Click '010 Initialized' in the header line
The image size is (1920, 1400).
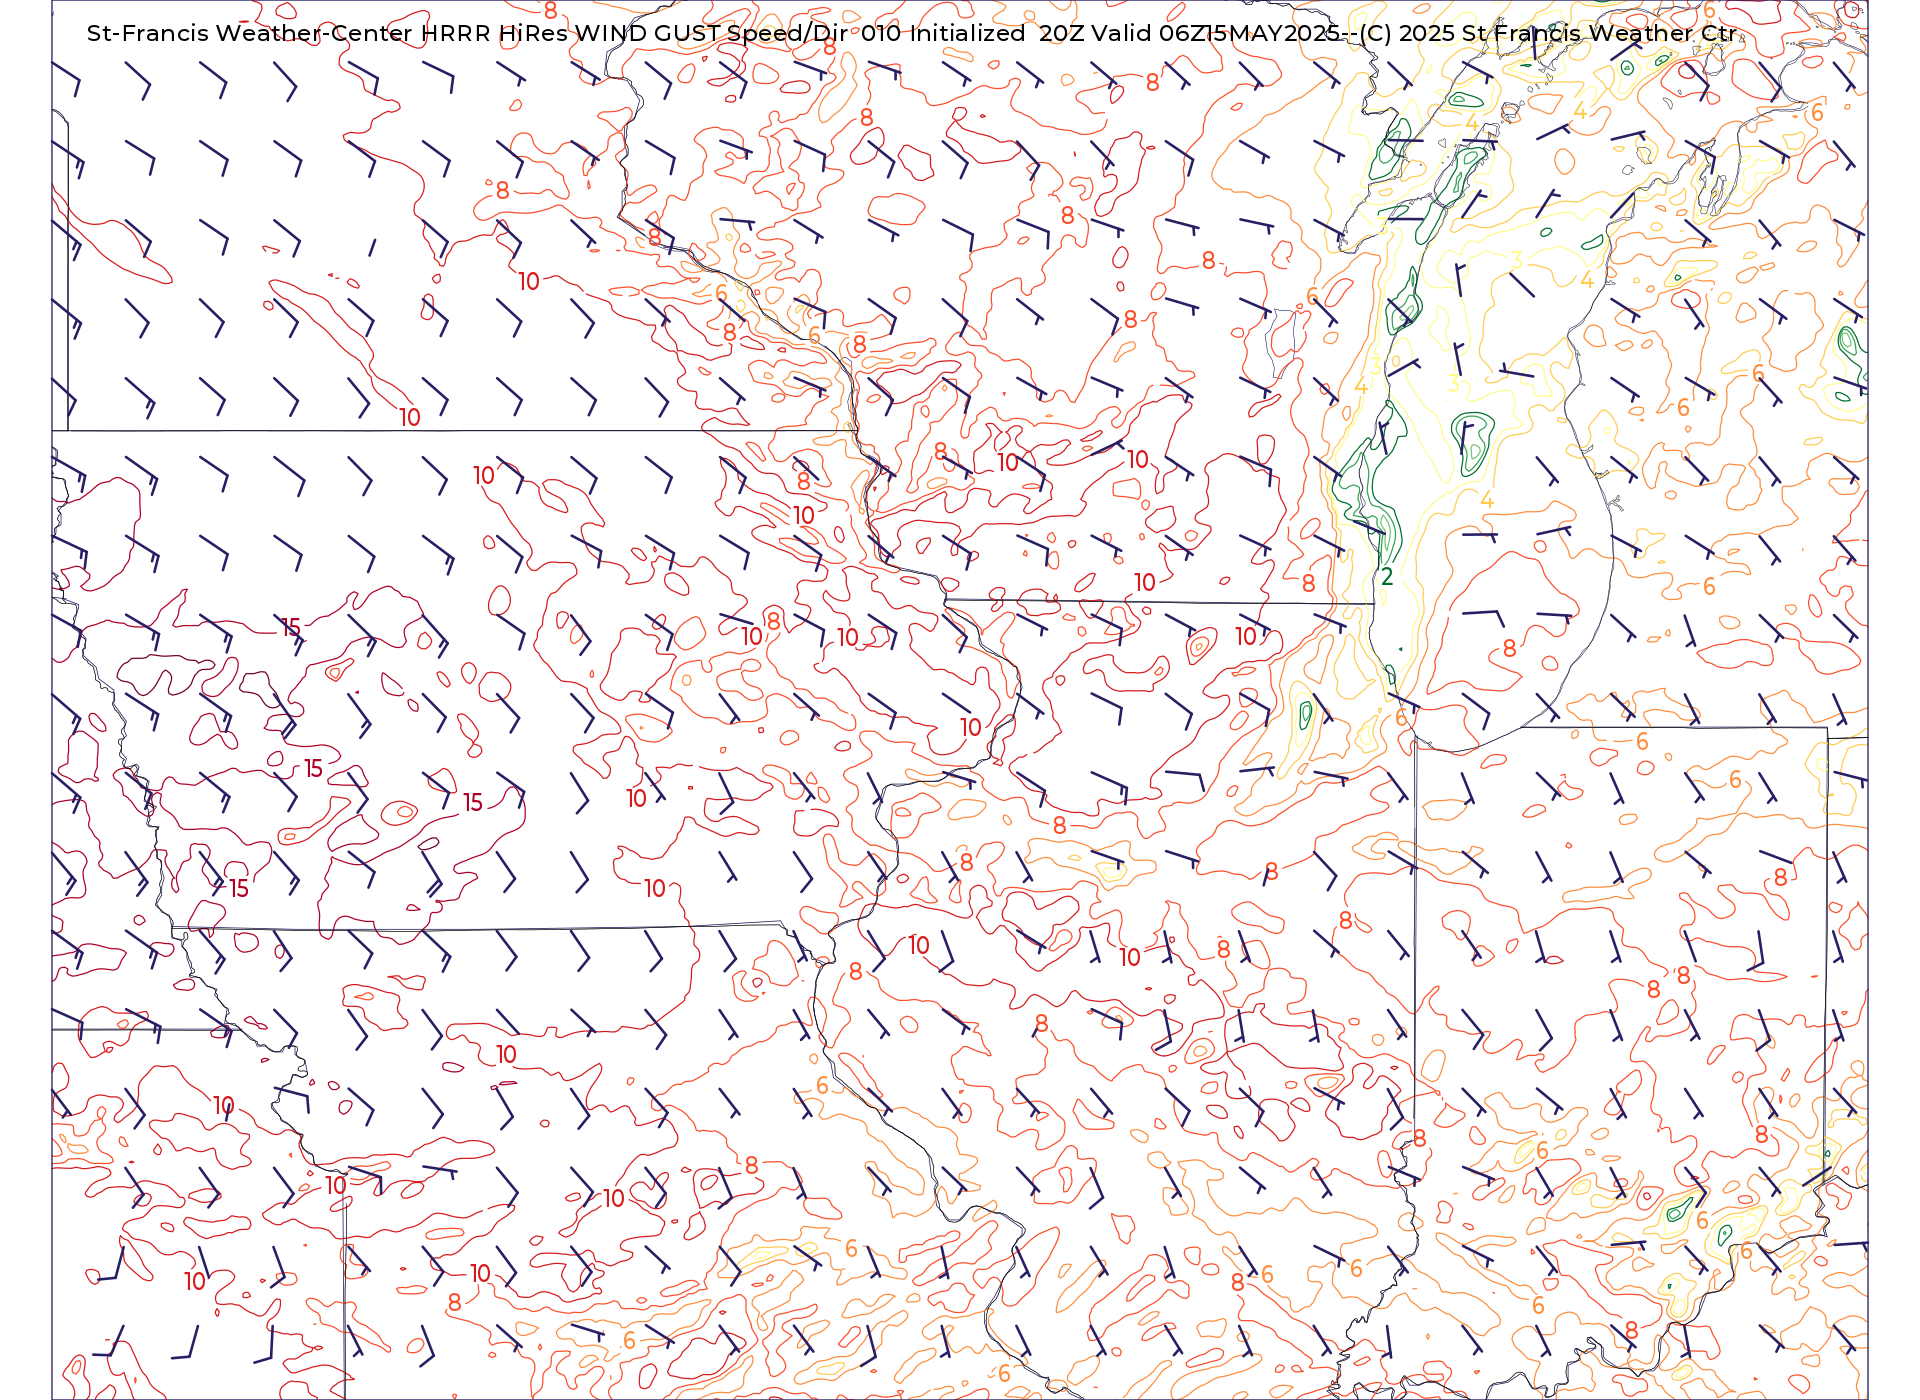pyautogui.click(x=943, y=33)
